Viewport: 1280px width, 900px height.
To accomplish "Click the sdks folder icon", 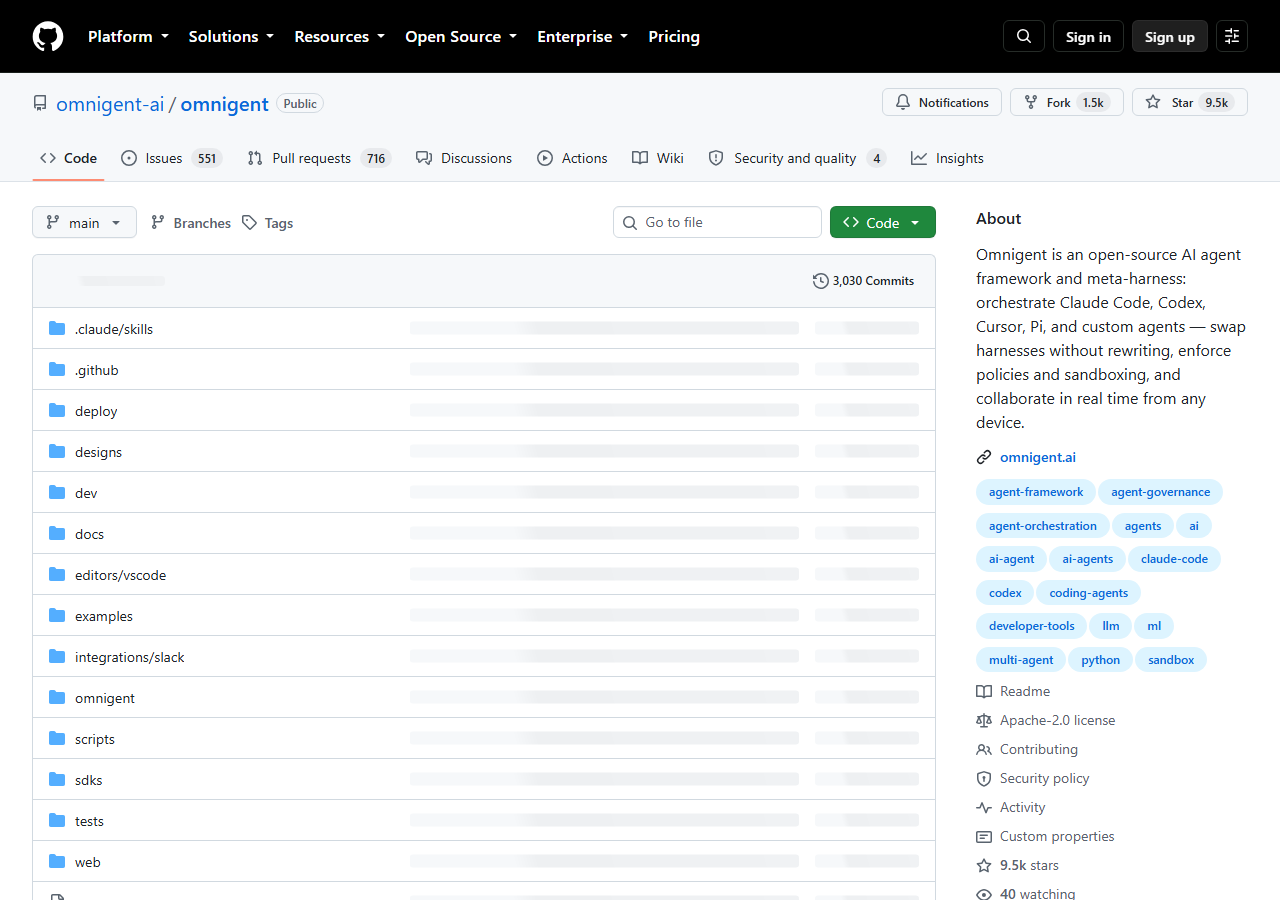I will click(57, 780).
